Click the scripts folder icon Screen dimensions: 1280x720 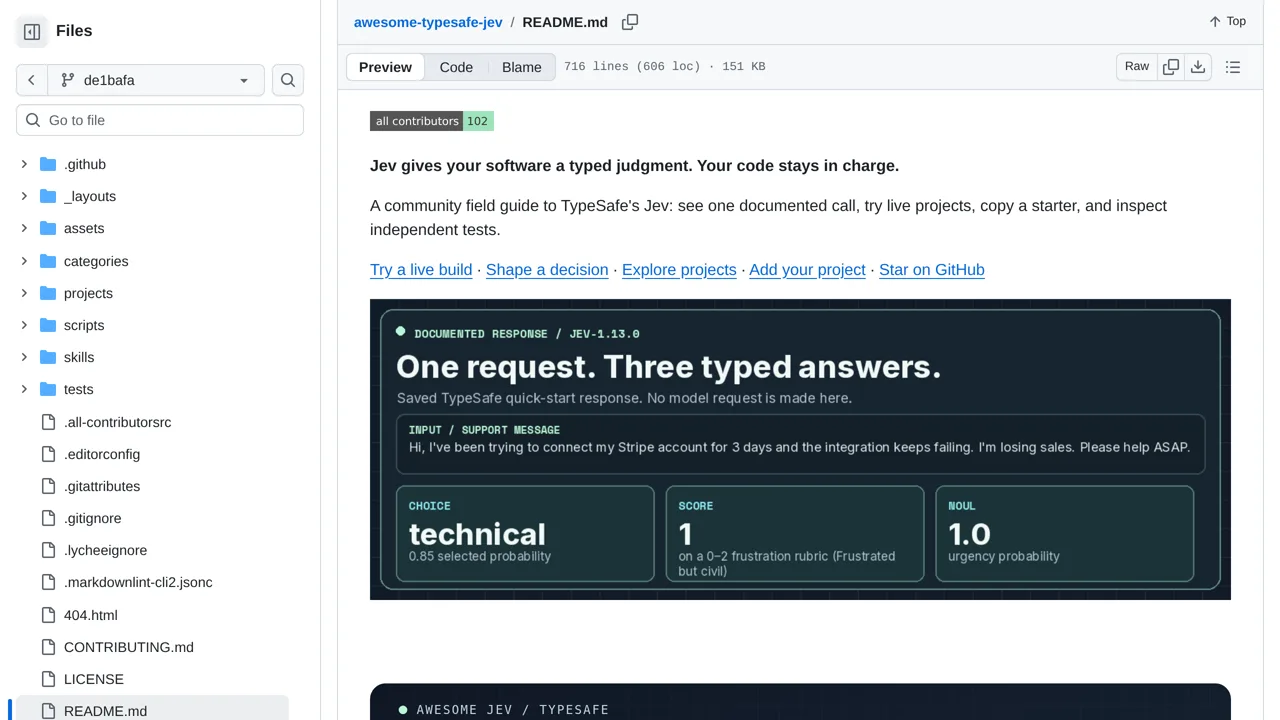48,325
